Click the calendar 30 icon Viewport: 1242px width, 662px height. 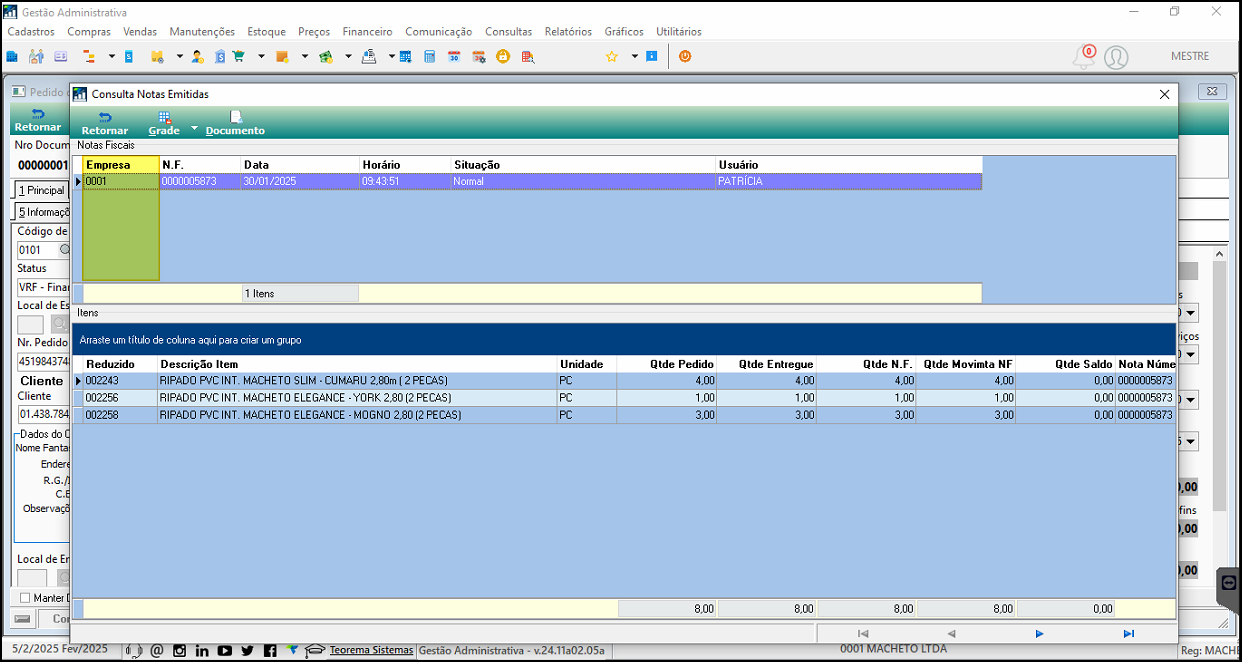click(454, 56)
